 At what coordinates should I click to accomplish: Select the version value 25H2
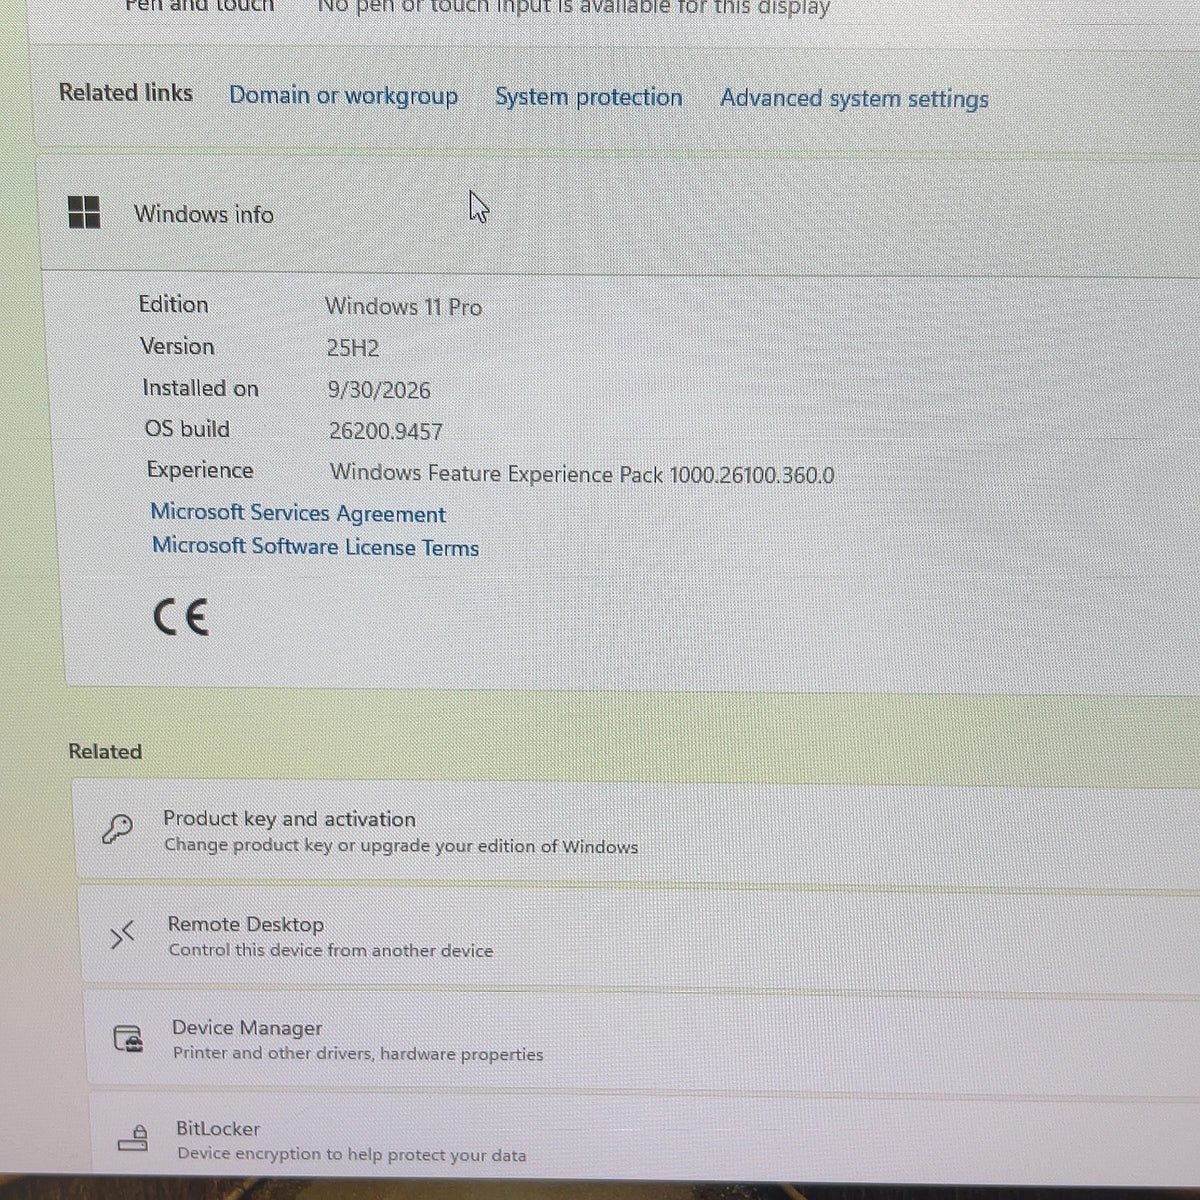point(353,348)
